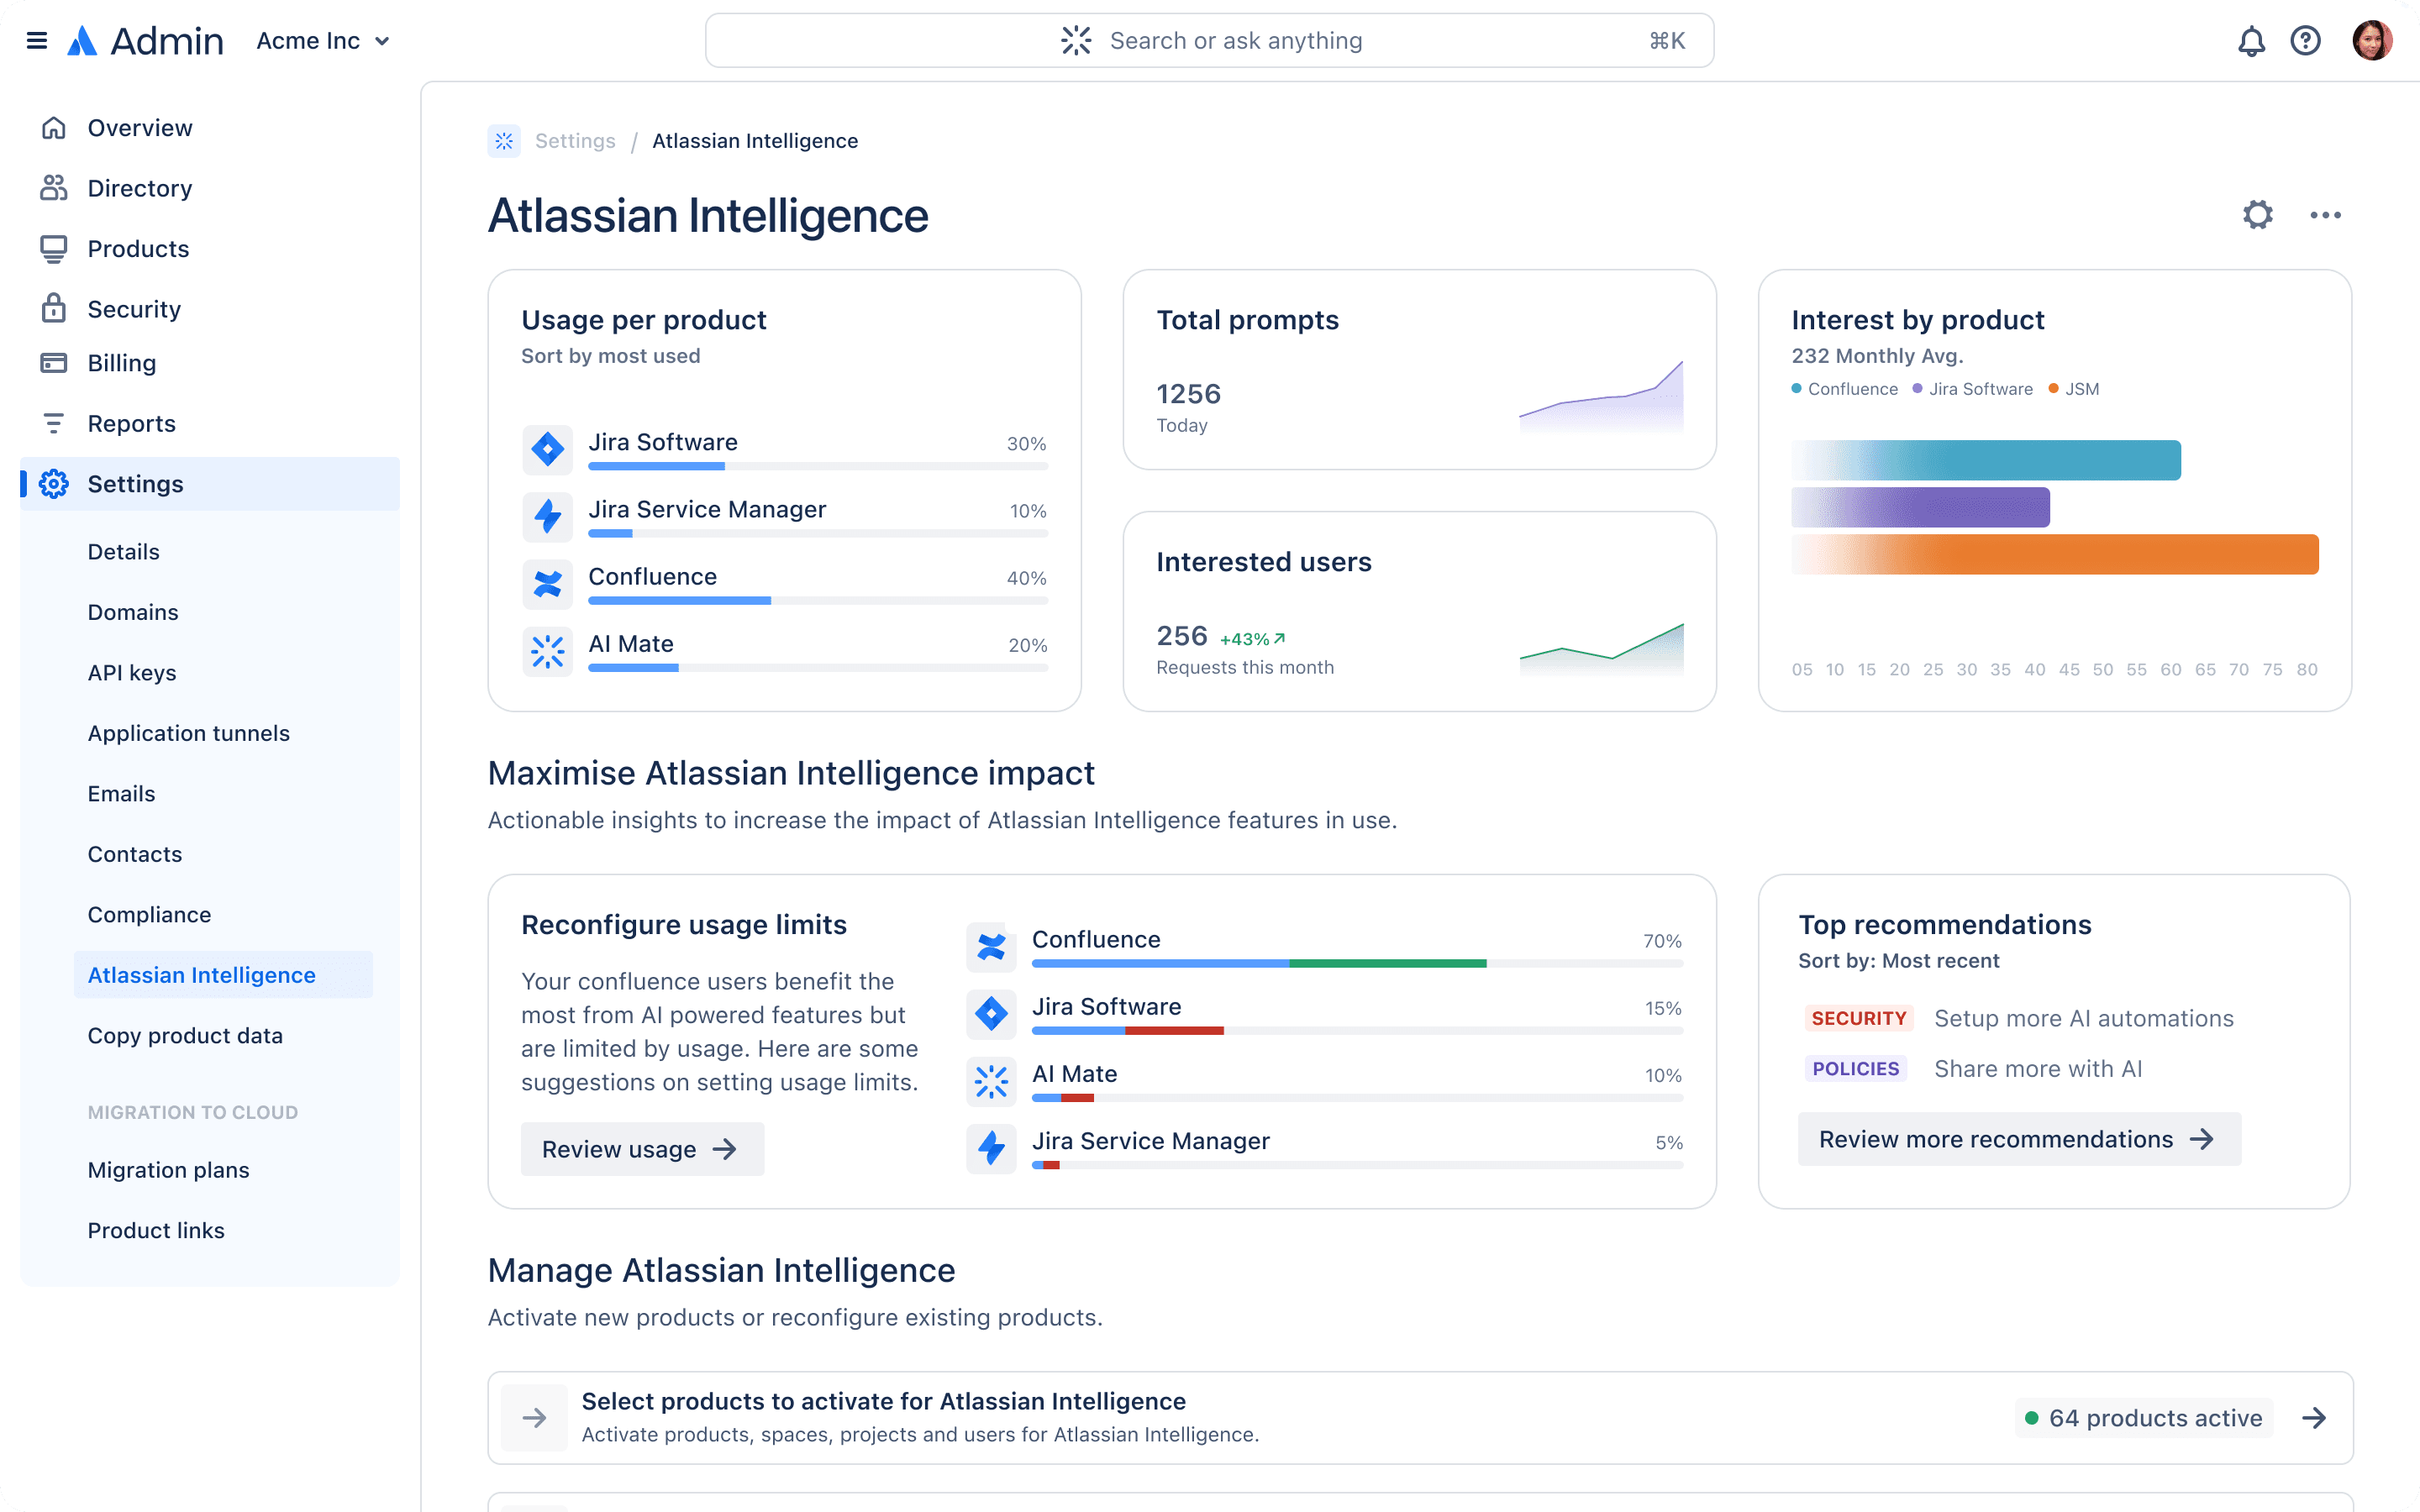The height and width of the screenshot is (1512, 2420).
Task: Click the POLICIES tag label
Action: click(1855, 1069)
